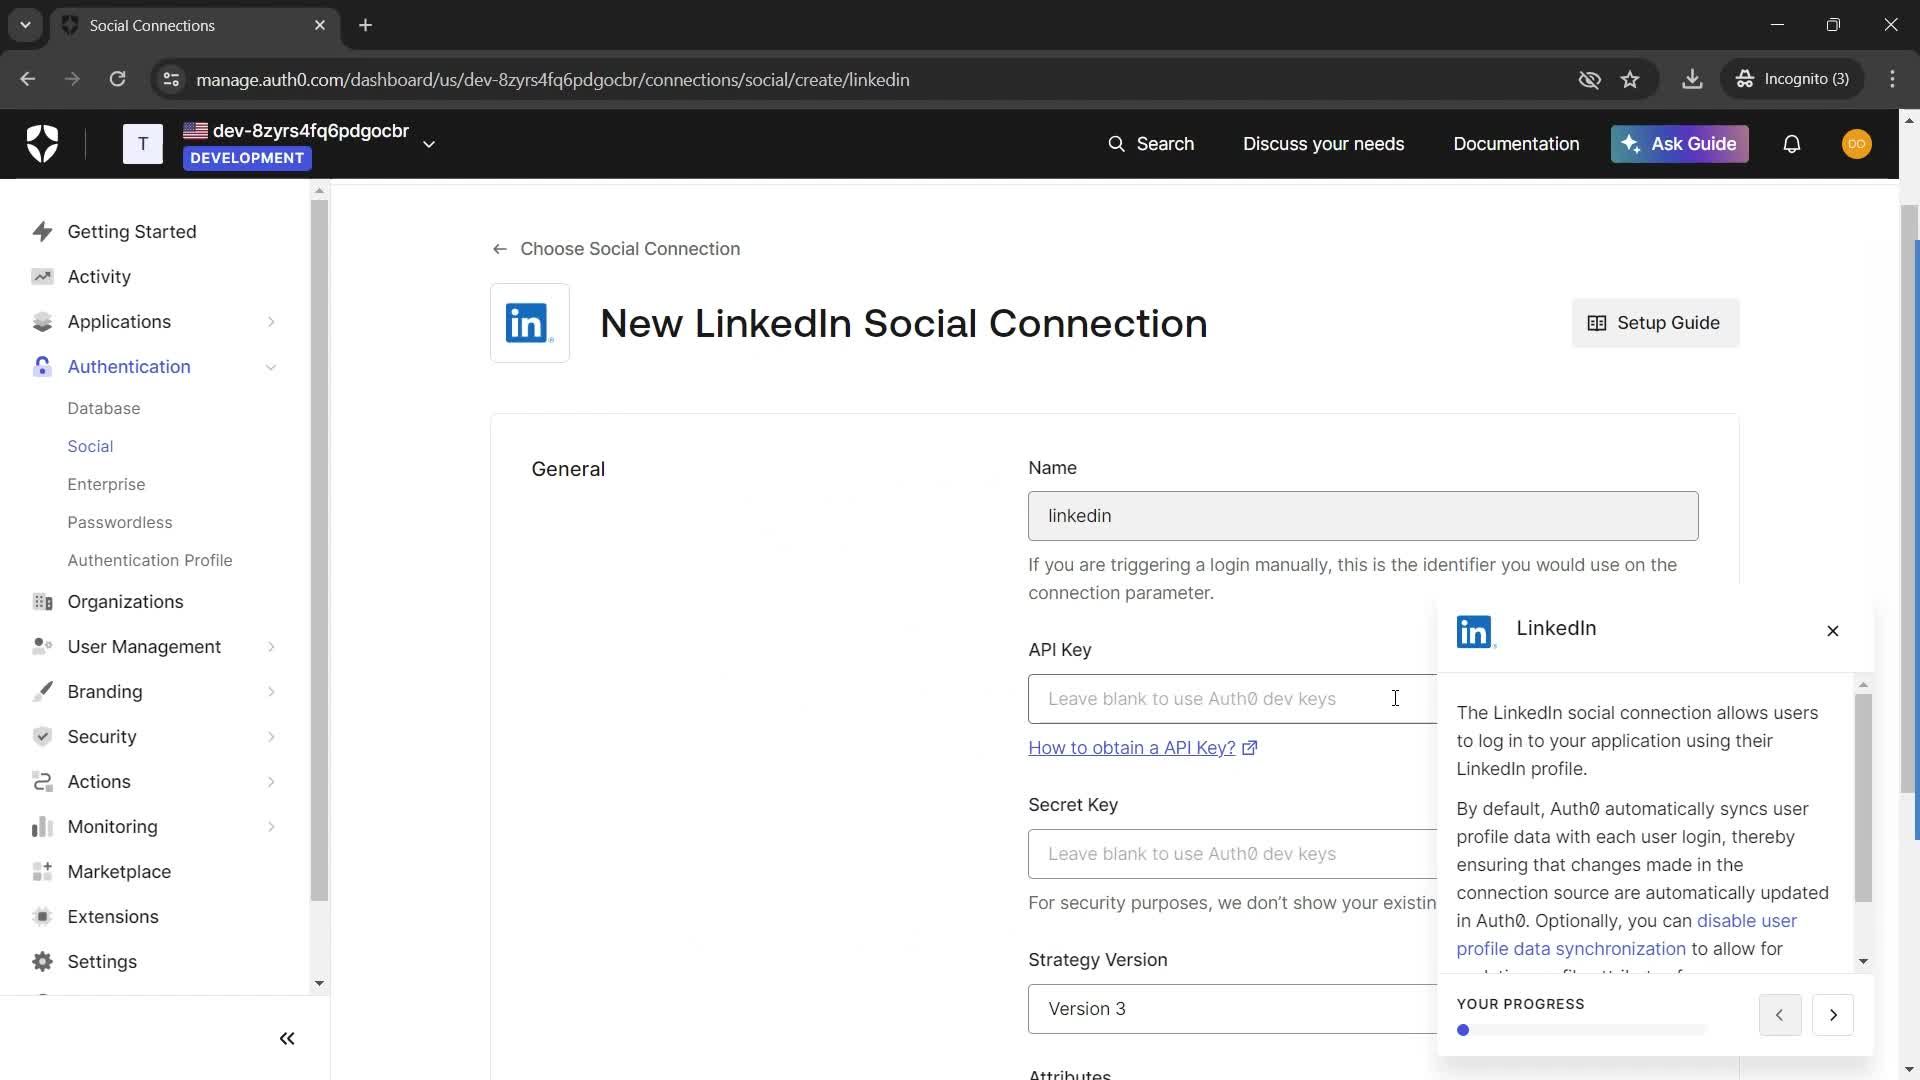Click the Name field containing linkedin
This screenshot has height=1080, width=1920.
[x=1363, y=516]
